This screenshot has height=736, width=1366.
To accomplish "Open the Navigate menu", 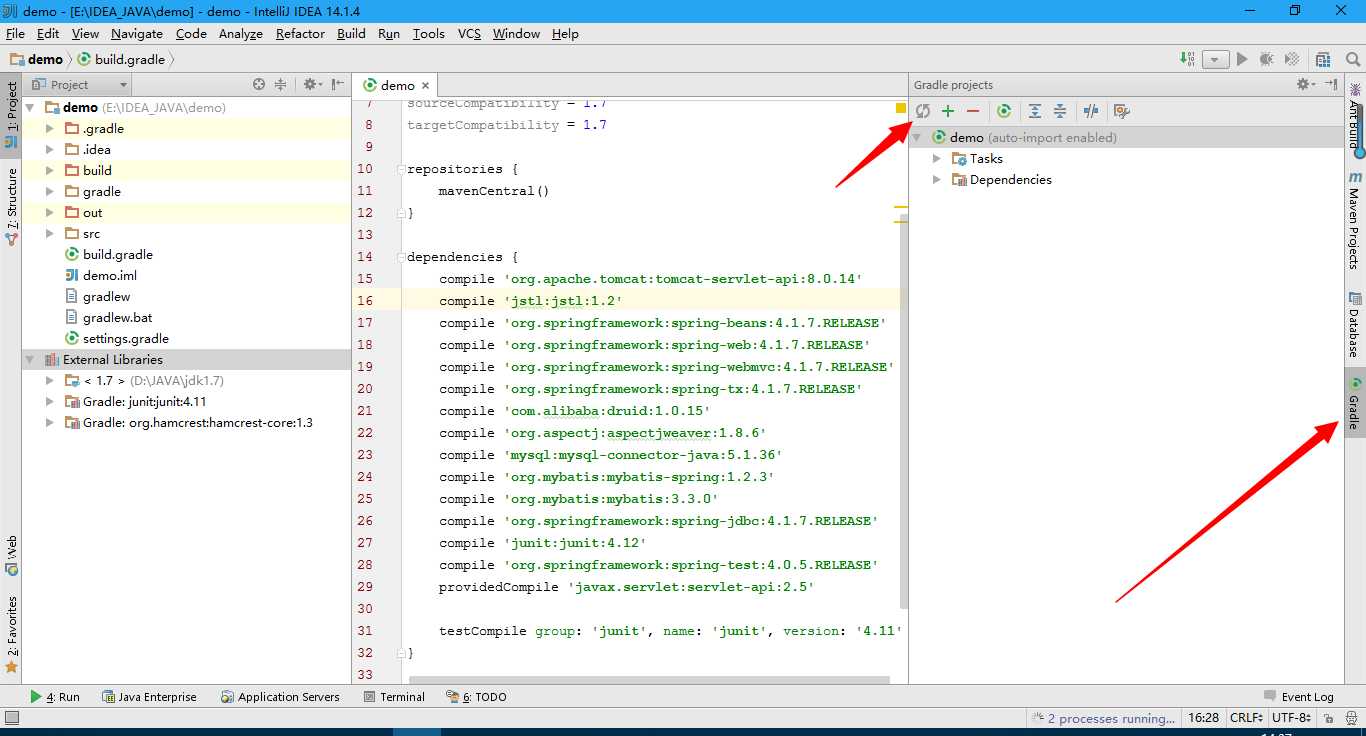I will coord(137,33).
